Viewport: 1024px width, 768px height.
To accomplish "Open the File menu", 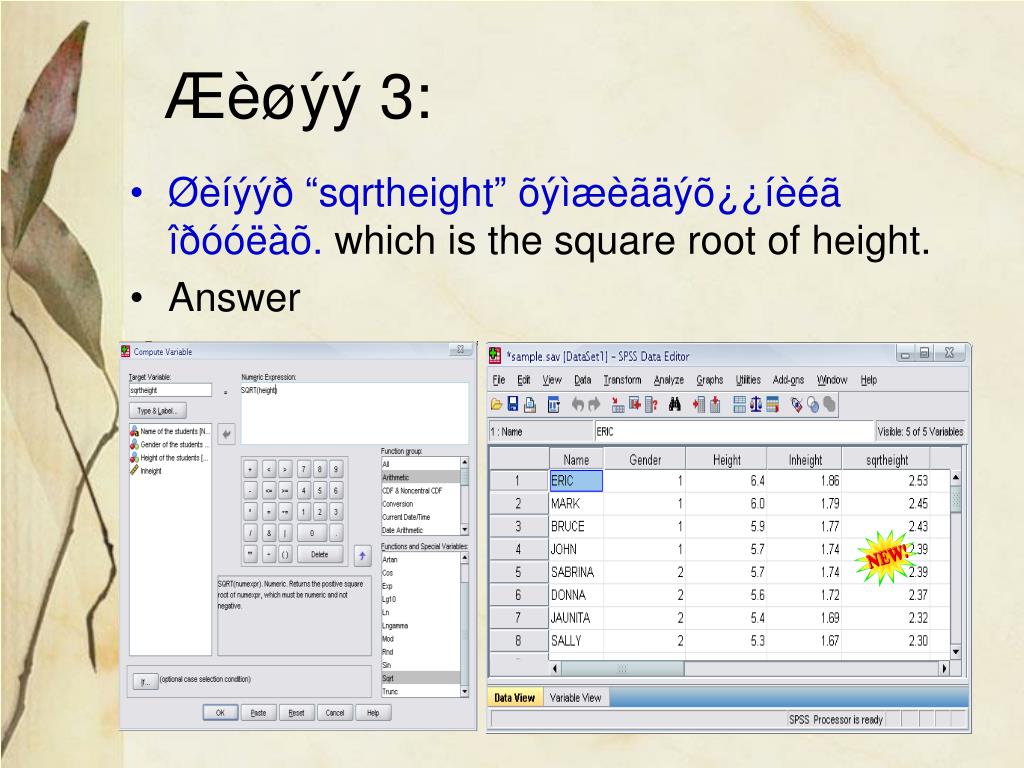I will tap(499, 380).
